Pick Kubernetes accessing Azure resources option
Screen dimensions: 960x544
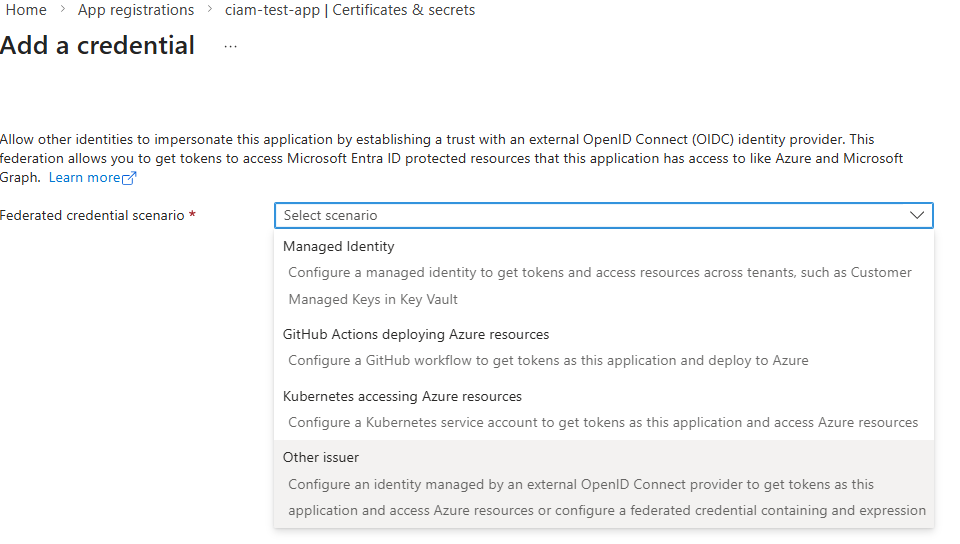[x=402, y=396]
